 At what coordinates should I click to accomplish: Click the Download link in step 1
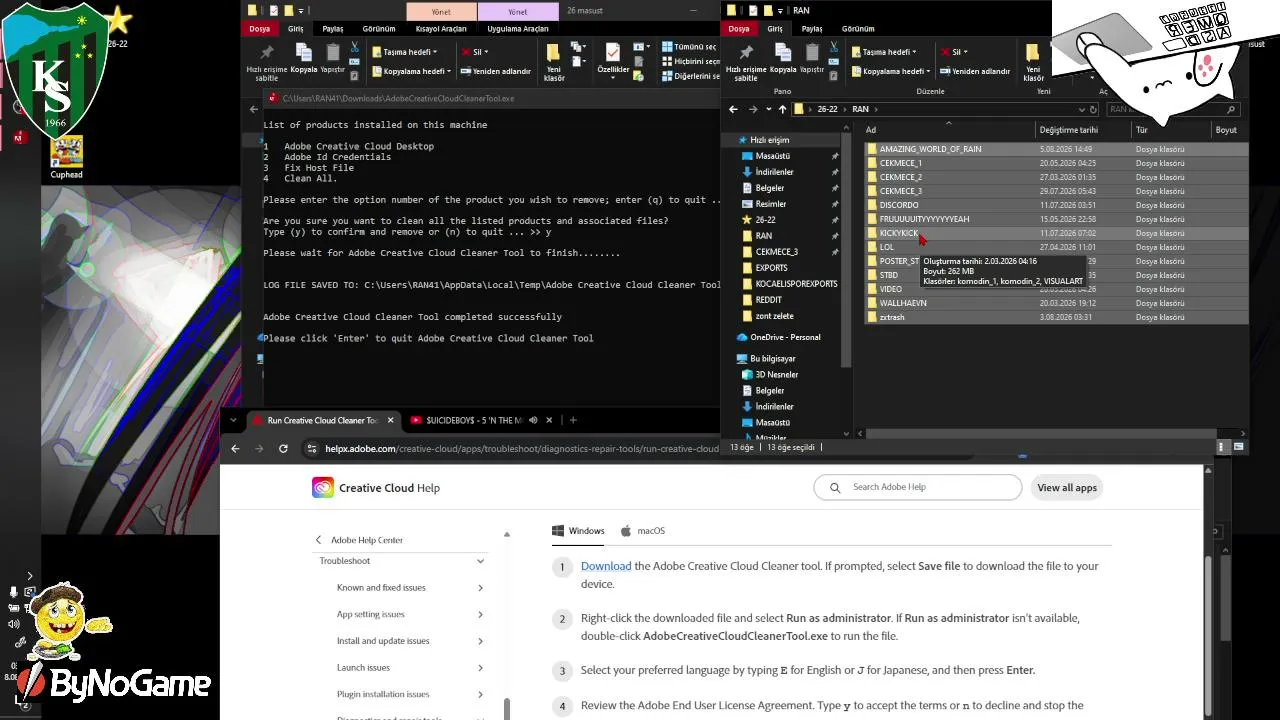click(x=606, y=566)
